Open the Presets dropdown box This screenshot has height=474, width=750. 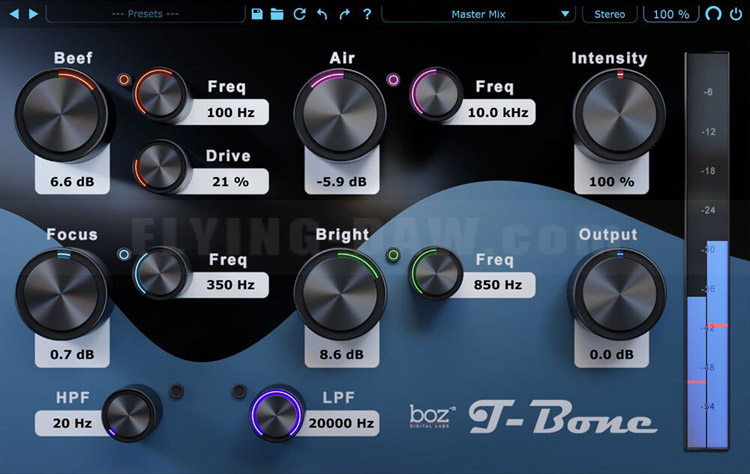145,14
